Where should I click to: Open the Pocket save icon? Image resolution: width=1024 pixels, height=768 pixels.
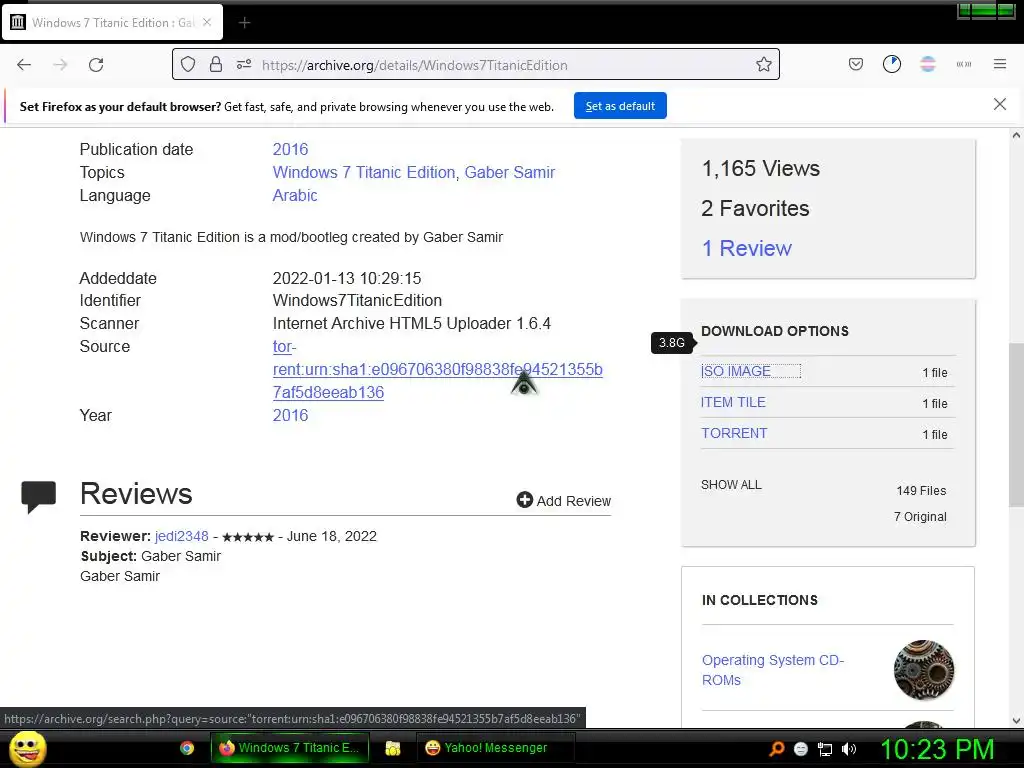pyautogui.click(x=856, y=64)
